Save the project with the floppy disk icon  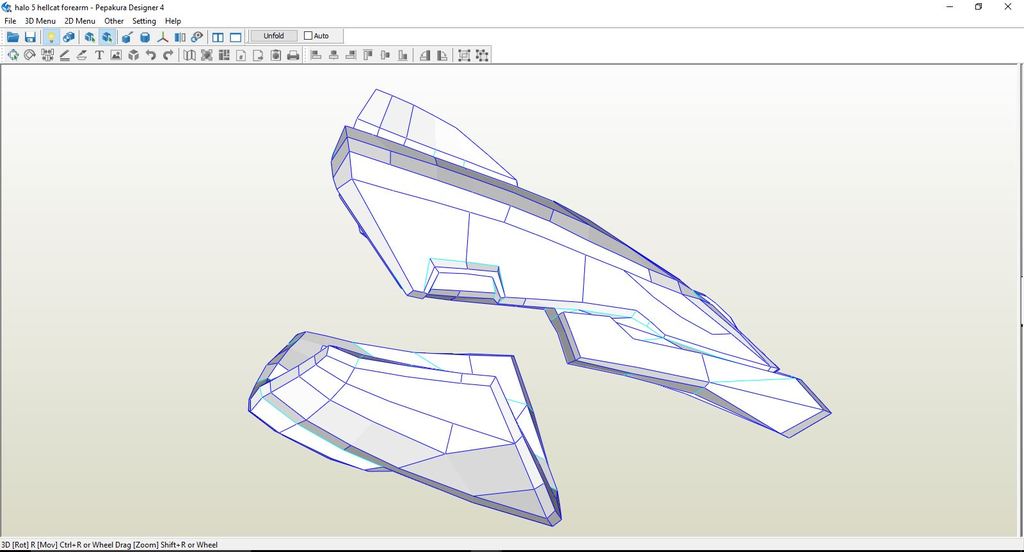(x=30, y=37)
